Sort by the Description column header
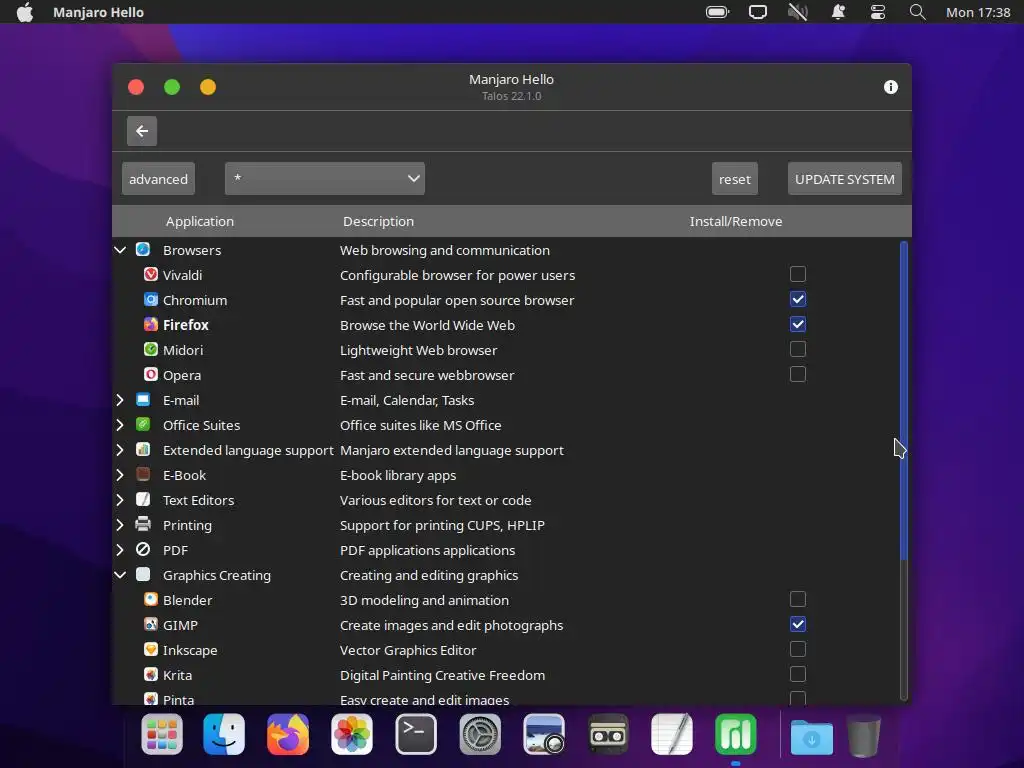Viewport: 1024px width, 768px height. click(x=378, y=221)
